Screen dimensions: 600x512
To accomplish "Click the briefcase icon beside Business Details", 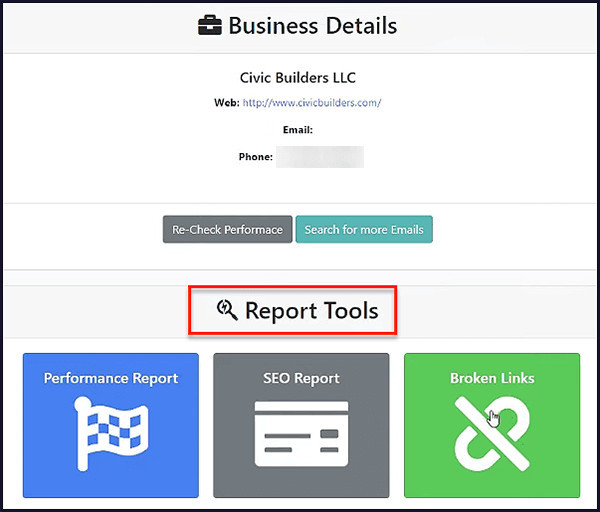I will (x=210, y=25).
